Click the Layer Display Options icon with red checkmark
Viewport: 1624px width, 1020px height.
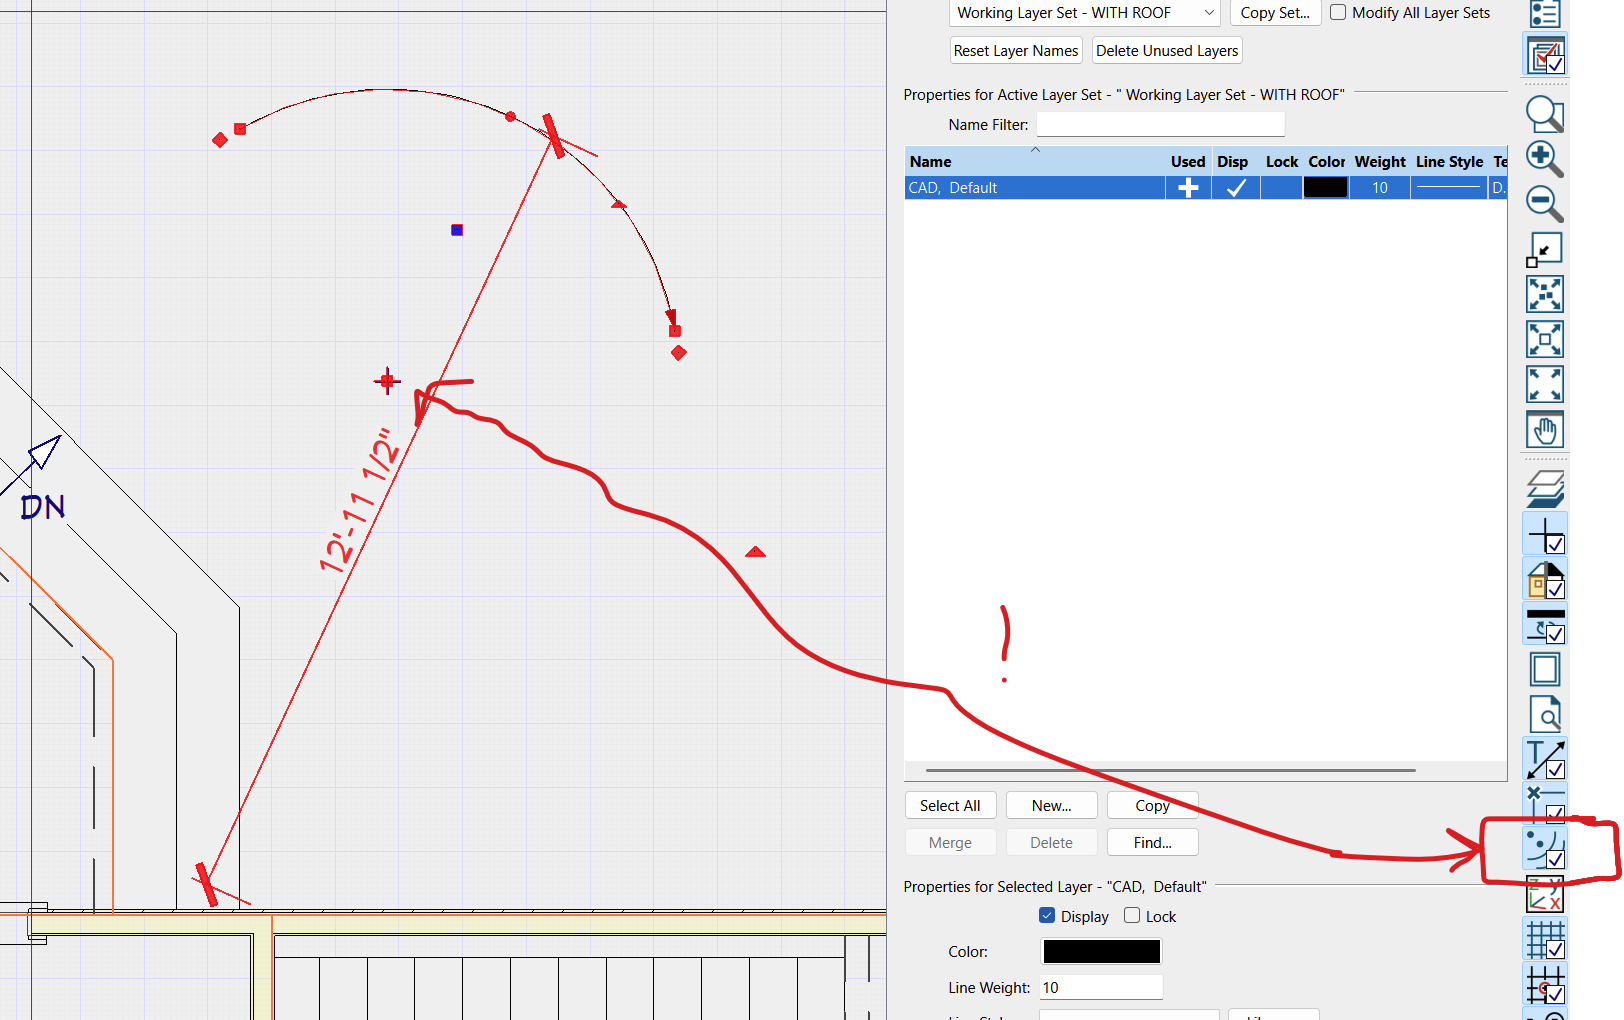click(x=1544, y=56)
